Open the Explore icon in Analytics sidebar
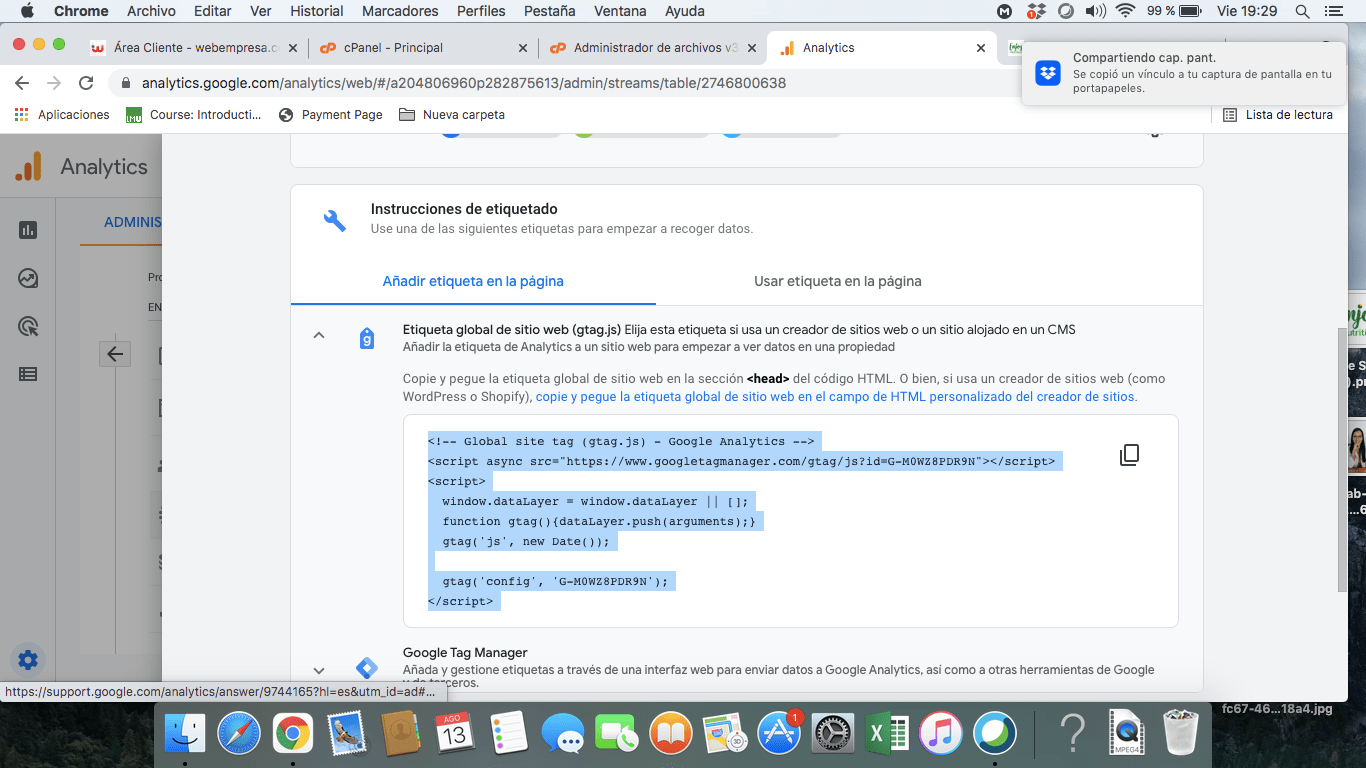The image size is (1366, 768). (28, 279)
